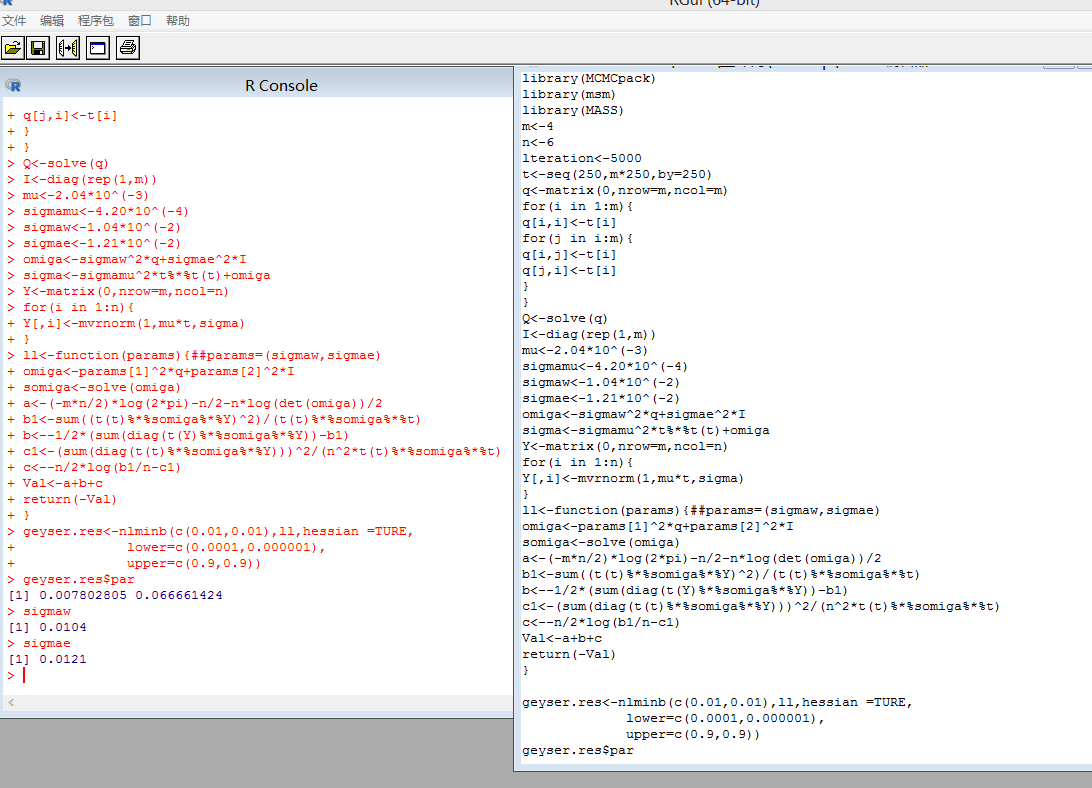Open the 窗口 menu
1092x788 pixels.
click(139, 21)
